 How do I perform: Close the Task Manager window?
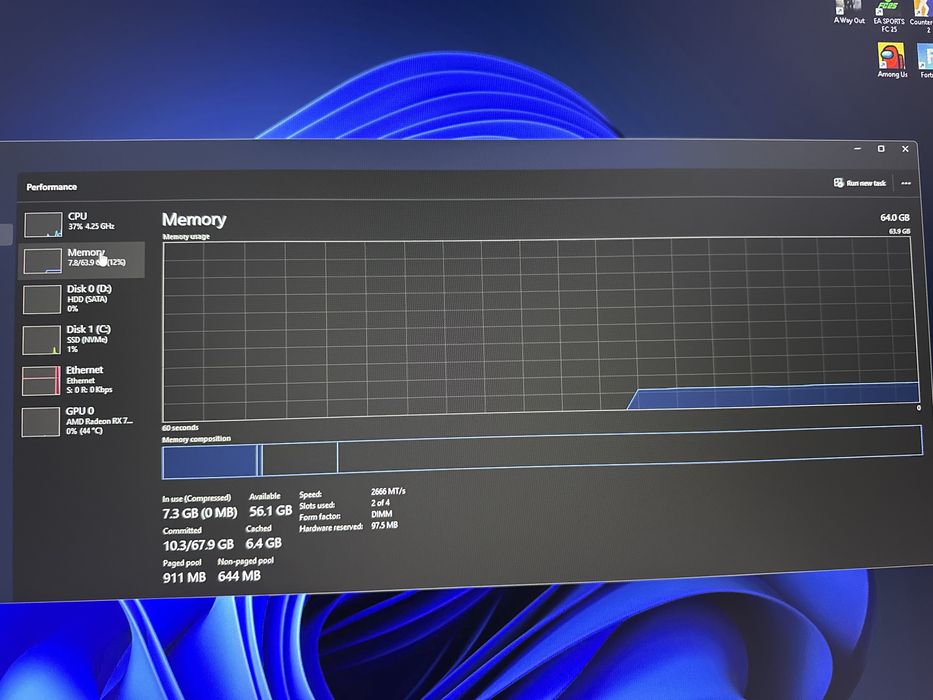click(905, 149)
